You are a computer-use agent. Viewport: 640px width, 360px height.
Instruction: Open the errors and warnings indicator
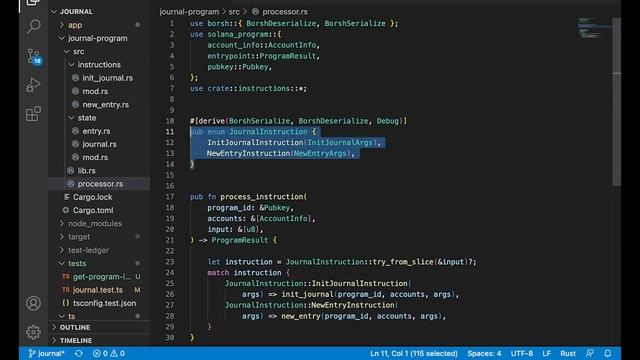[109, 353]
